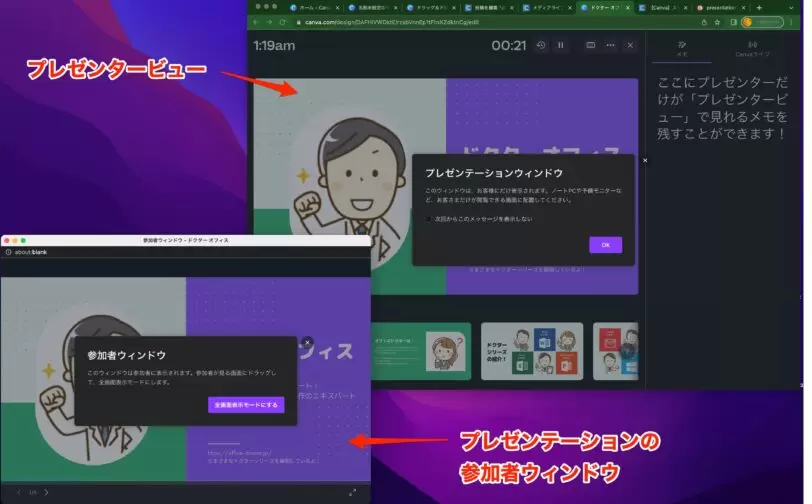Expand the Chrome tab search chevron
The image size is (812, 504).
[791, 8]
